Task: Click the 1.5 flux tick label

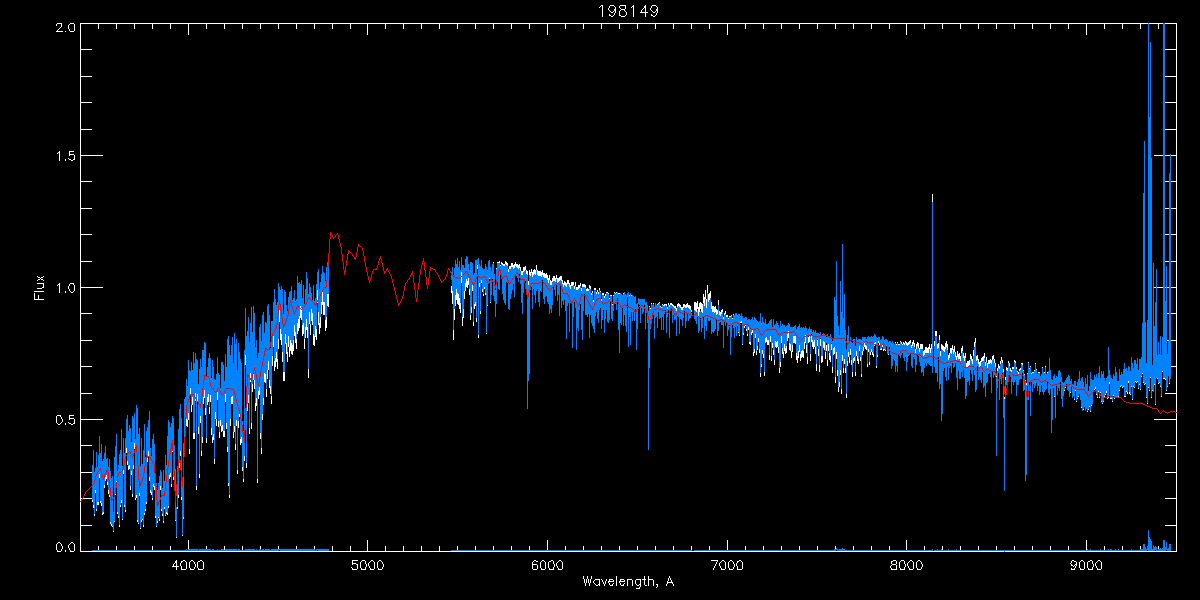Action: (x=65, y=156)
